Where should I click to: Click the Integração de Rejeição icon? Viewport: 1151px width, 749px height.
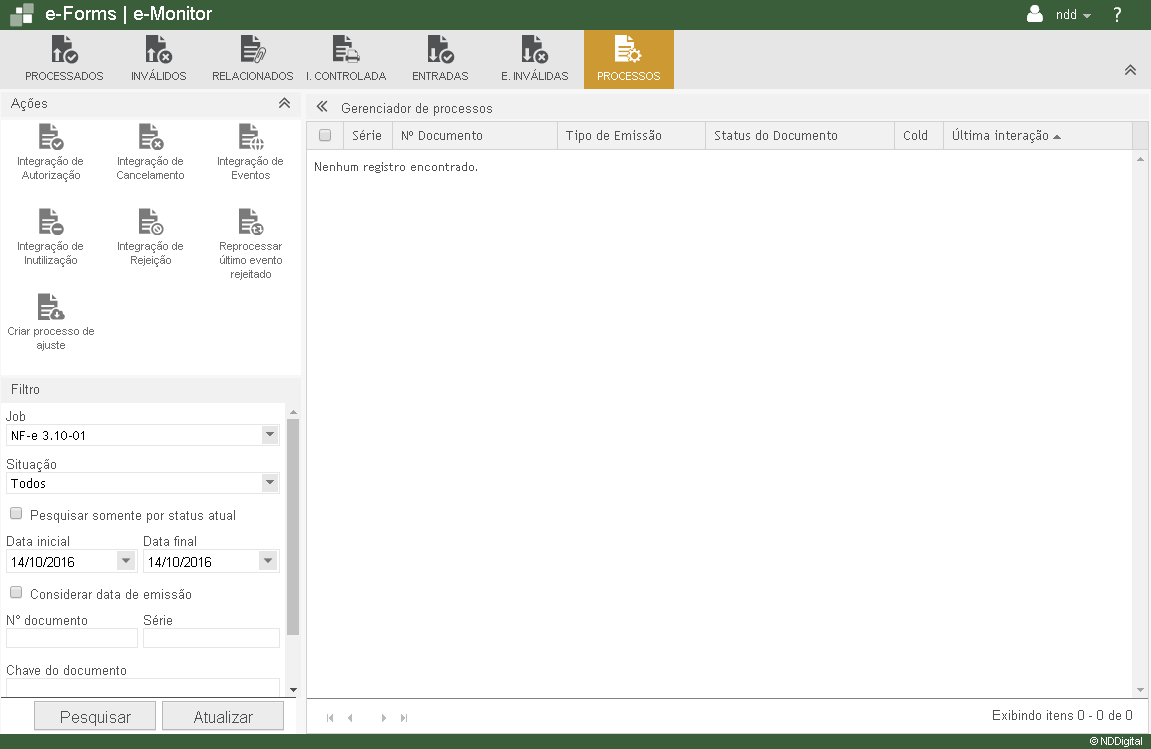coord(150,222)
